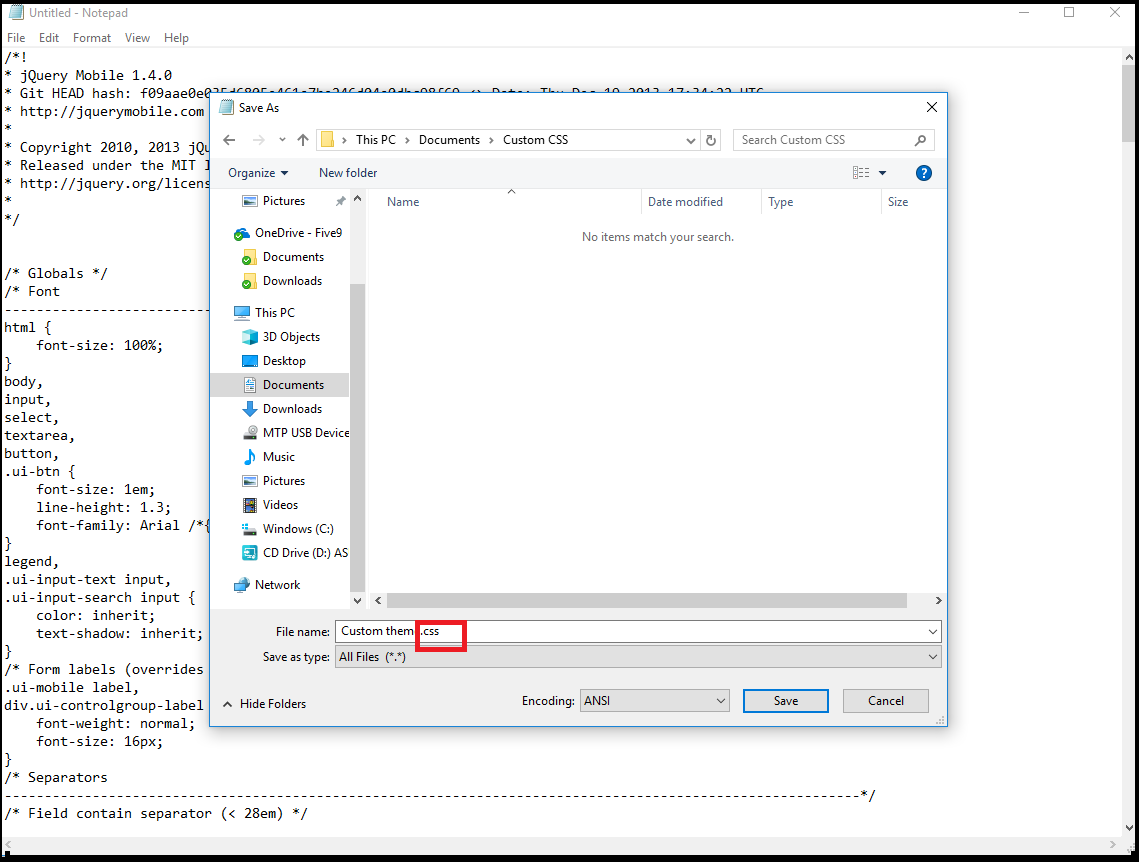
Task: Open Notepad Format menu
Action: [92, 38]
